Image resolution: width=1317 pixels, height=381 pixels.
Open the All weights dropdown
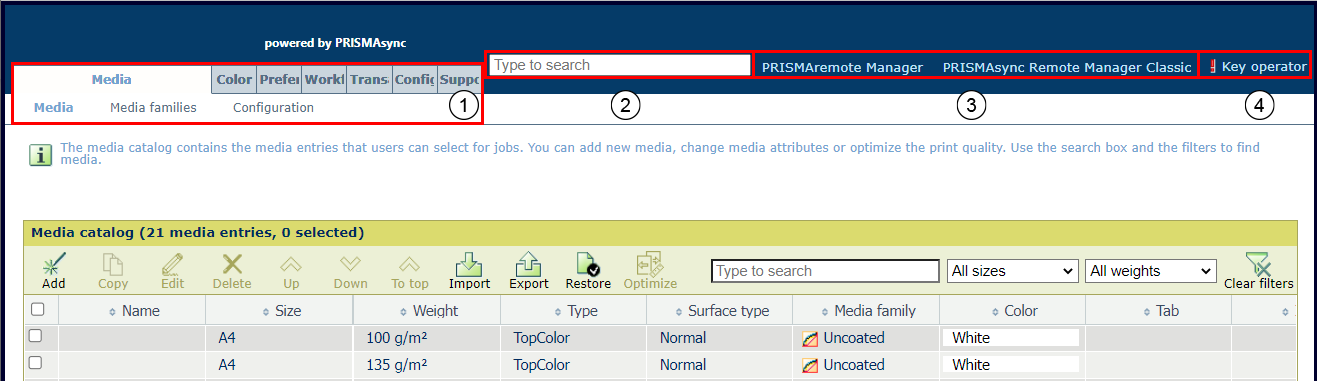tap(1151, 271)
